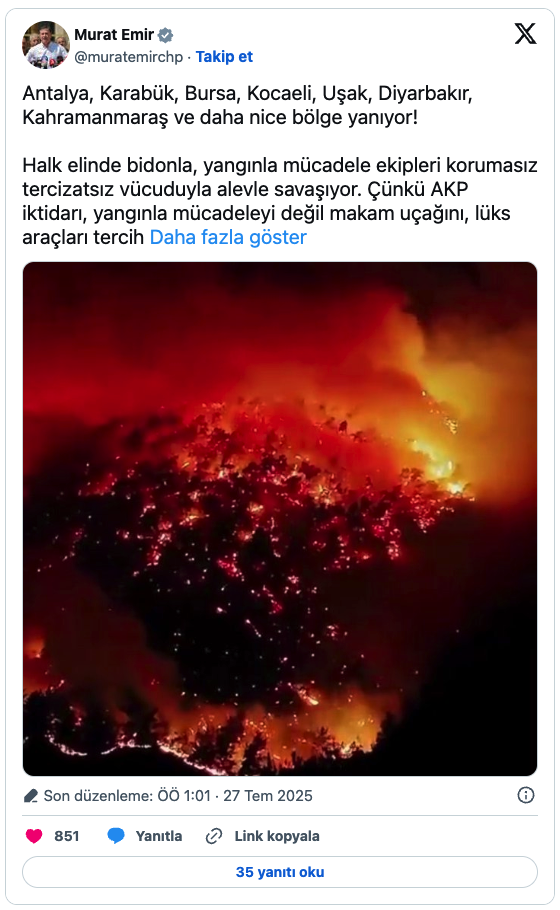
Task: Open the Son düzenleme timestamp link
Action: click(x=178, y=796)
